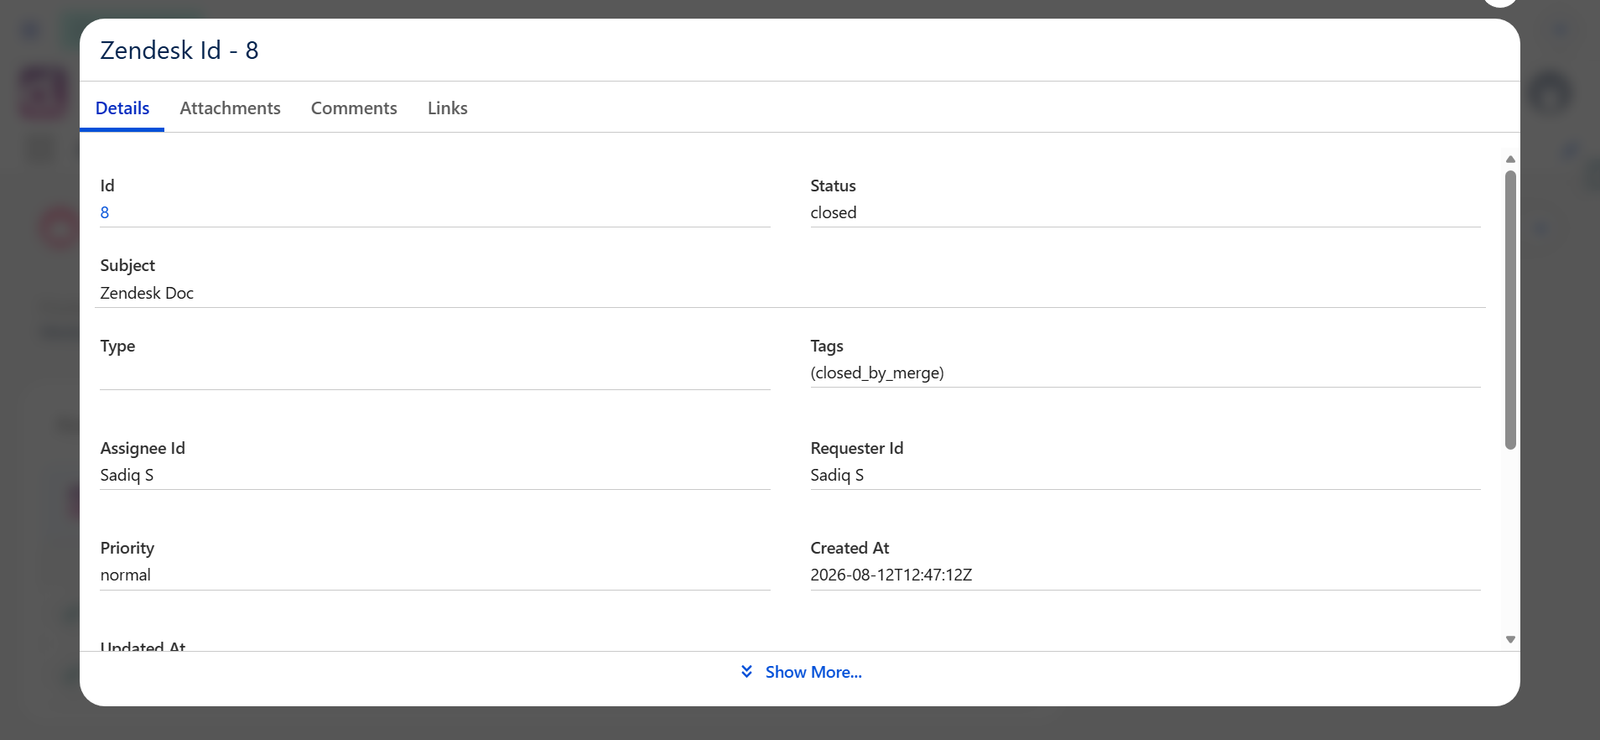Switch to the Details tab

tap(122, 108)
